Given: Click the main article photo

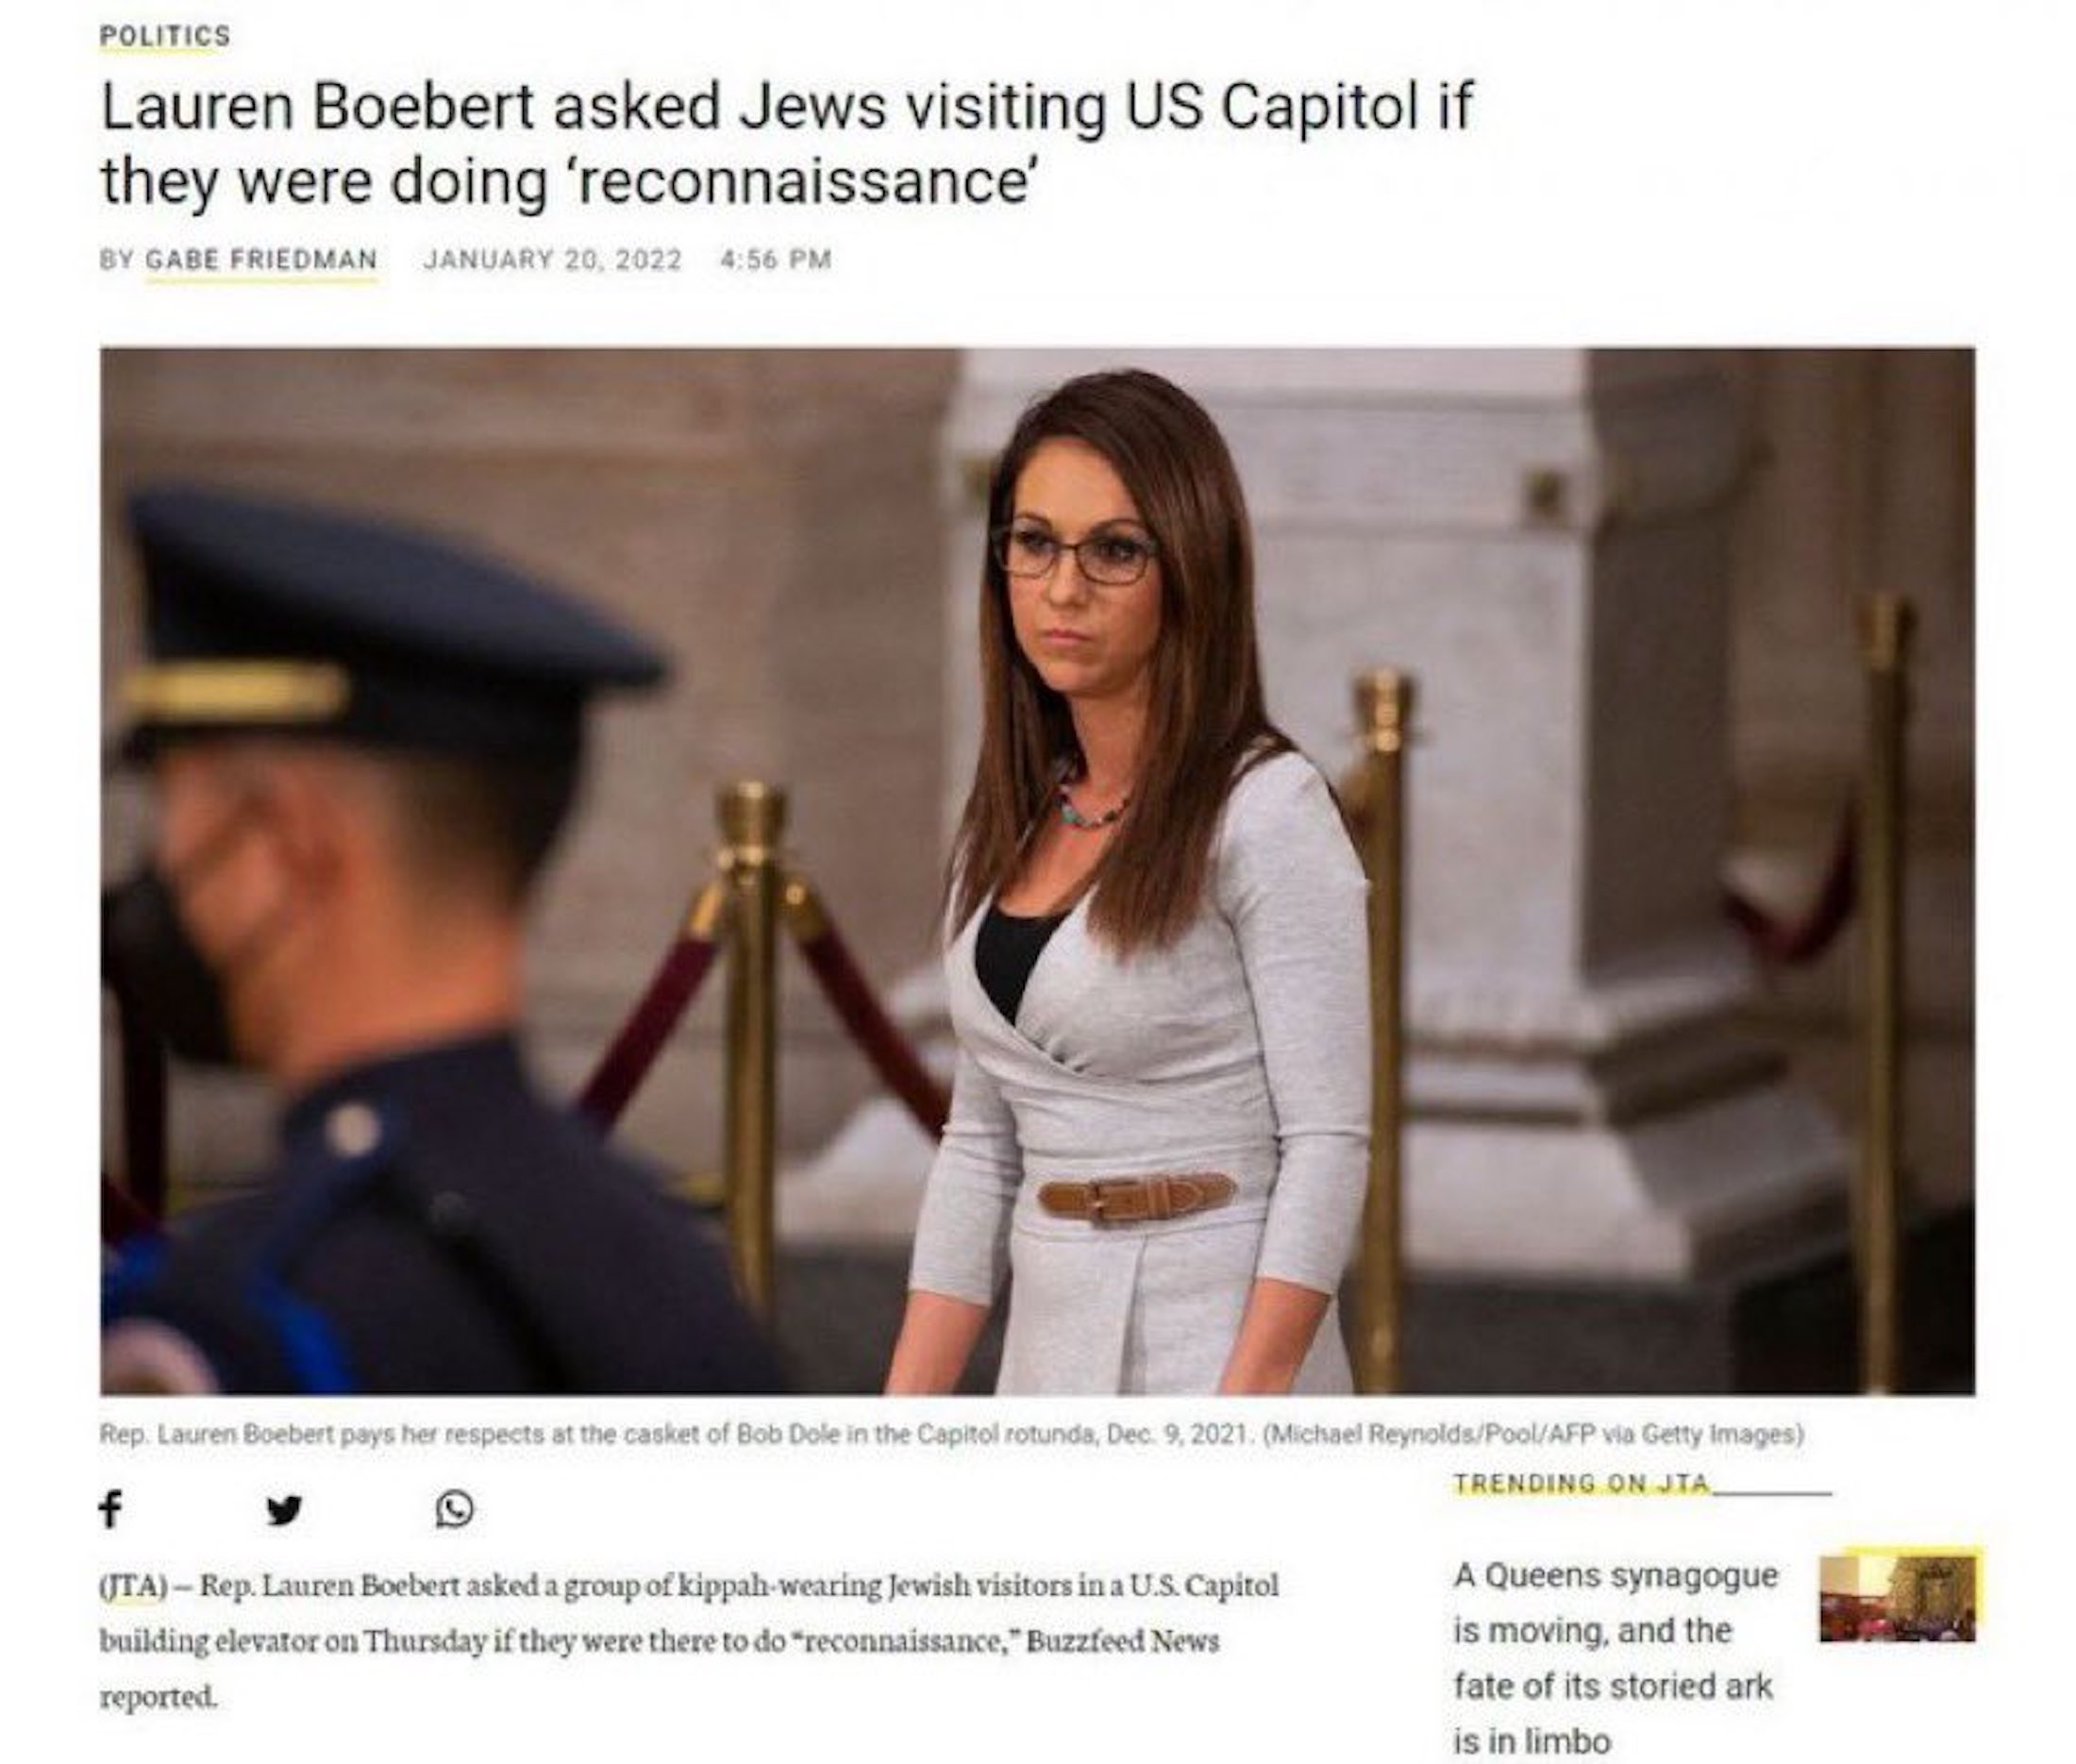Looking at the screenshot, I should click(x=1037, y=870).
